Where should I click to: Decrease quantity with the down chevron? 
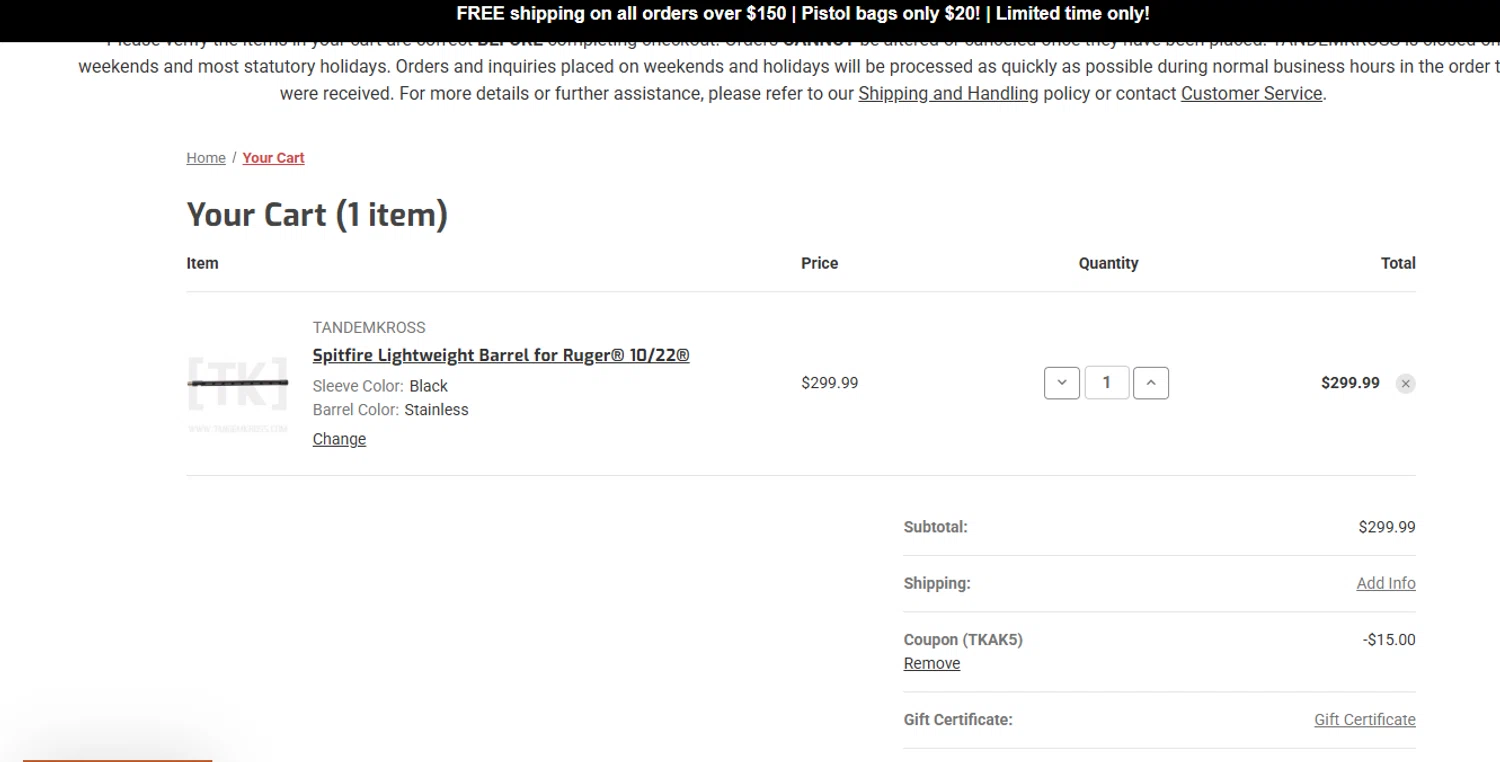pyautogui.click(x=1062, y=383)
